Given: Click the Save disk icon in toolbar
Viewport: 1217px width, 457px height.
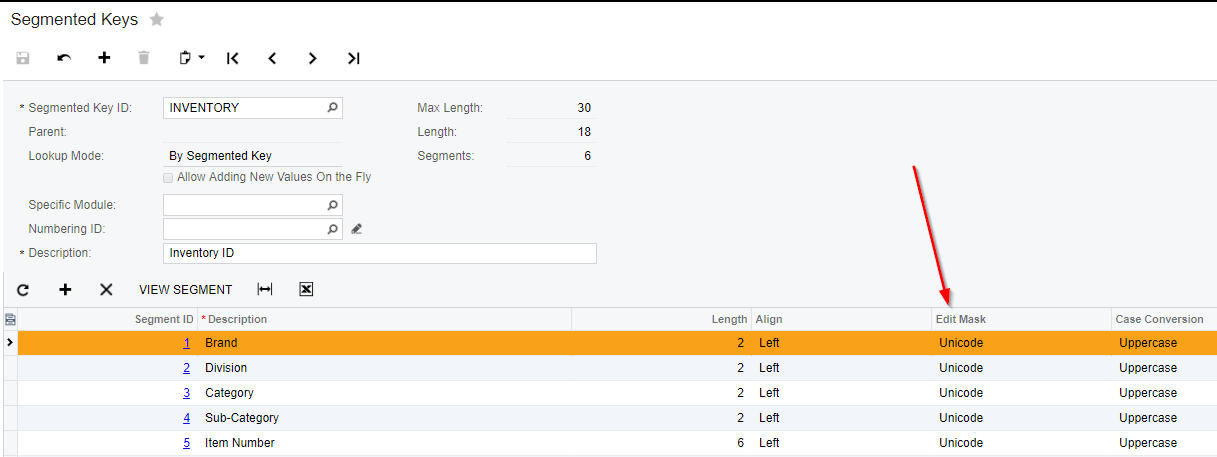Looking at the screenshot, I should [x=23, y=58].
